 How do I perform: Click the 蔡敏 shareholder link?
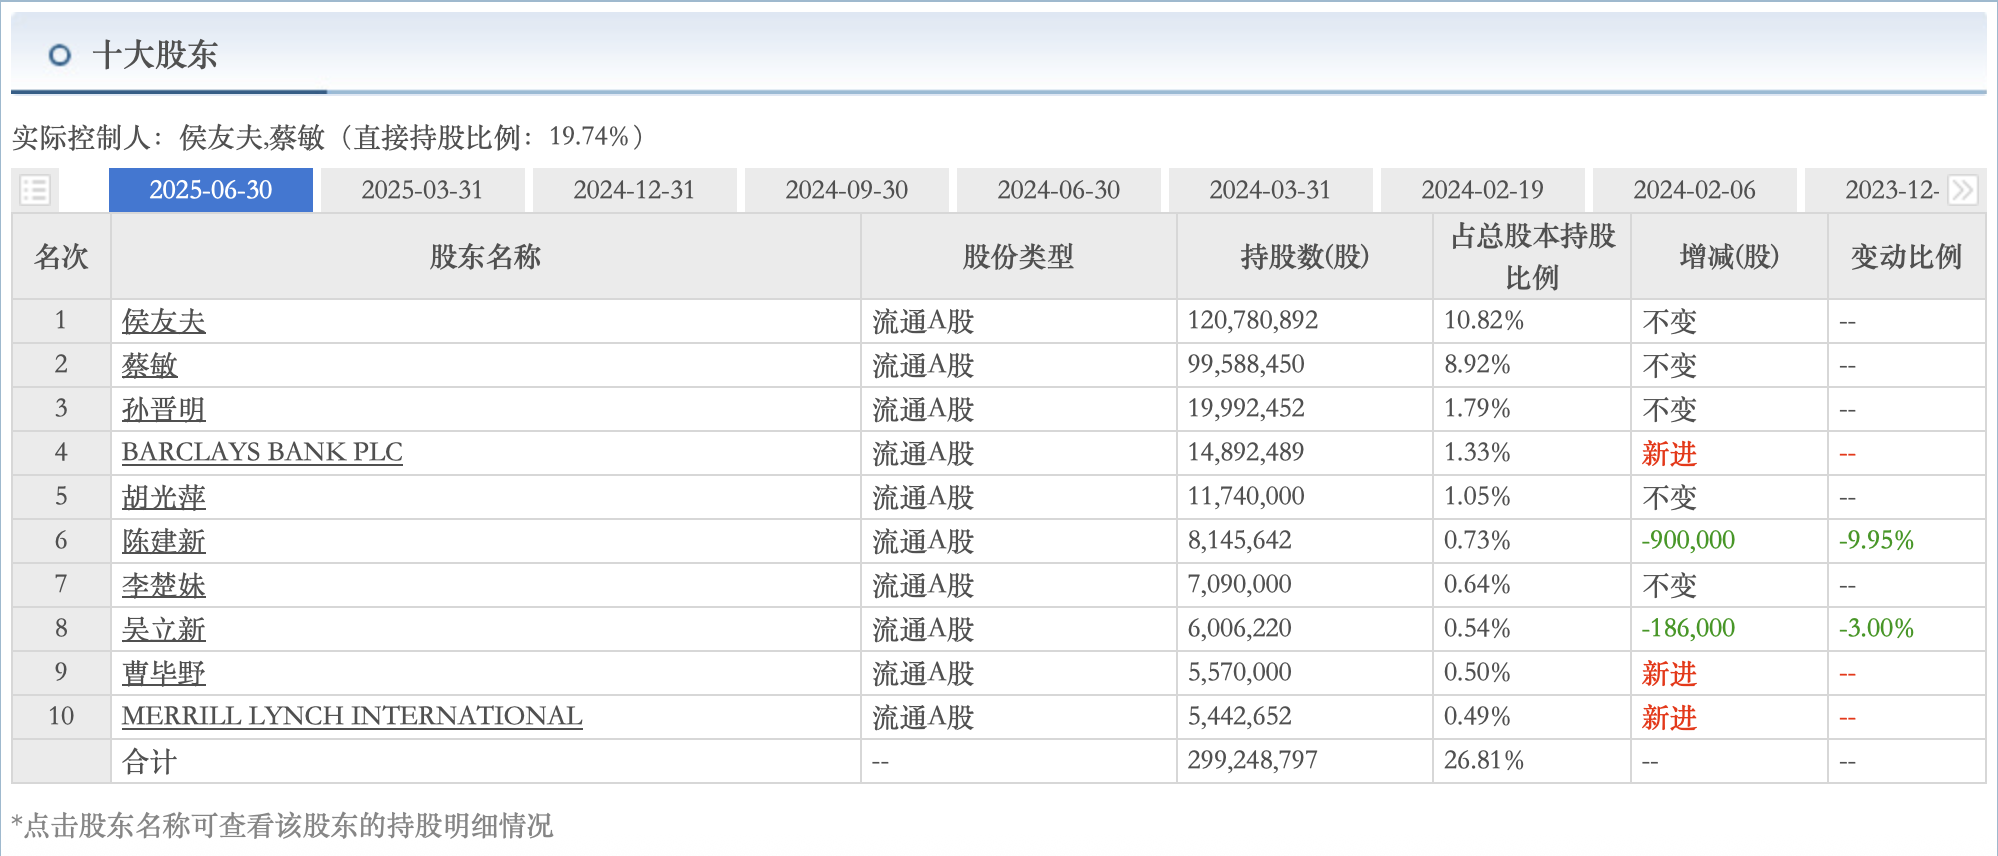tap(150, 365)
